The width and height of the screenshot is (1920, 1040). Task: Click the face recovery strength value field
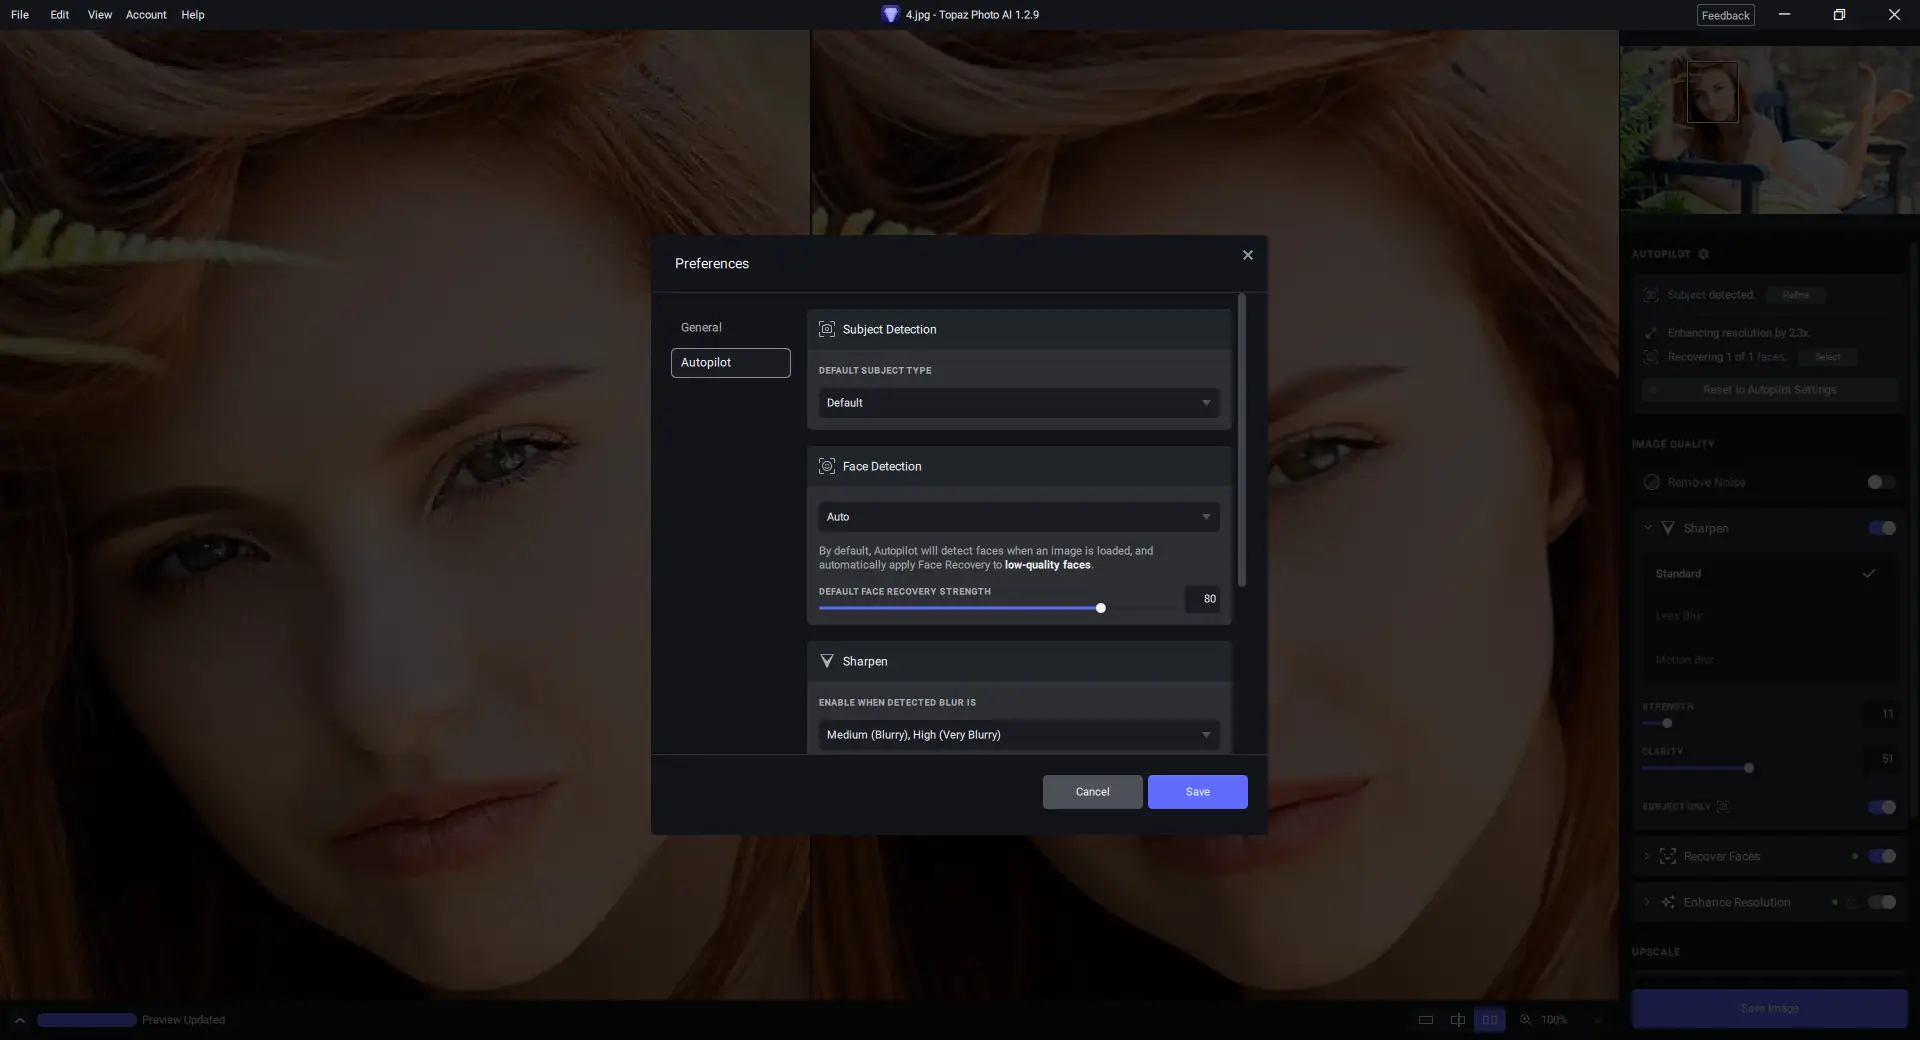click(1202, 599)
